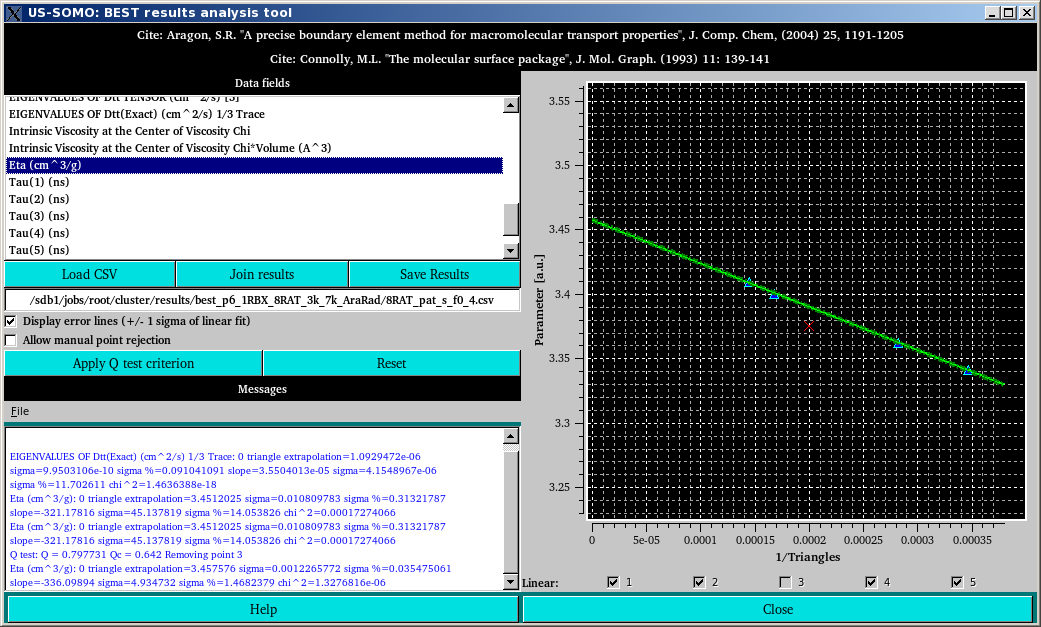Close the BEST results analysis tool
This screenshot has width=1041, height=627.
[777, 608]
